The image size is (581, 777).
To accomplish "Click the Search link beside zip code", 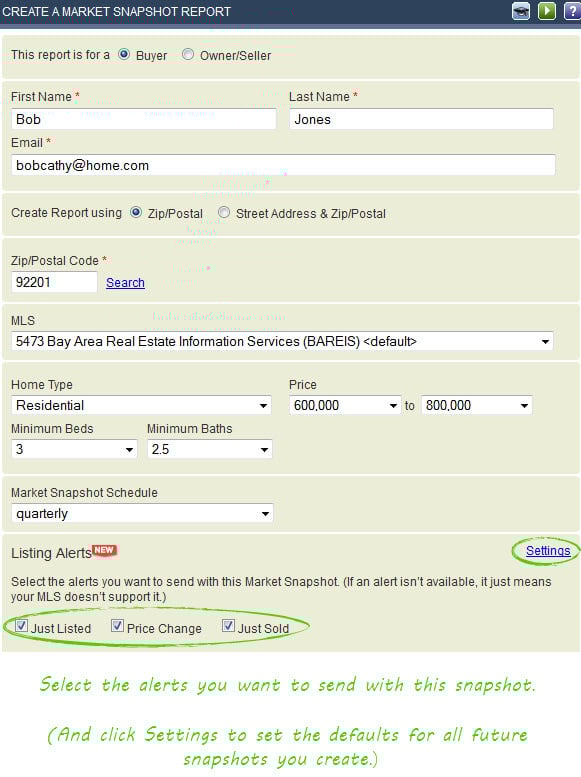I will click(125, 282).
